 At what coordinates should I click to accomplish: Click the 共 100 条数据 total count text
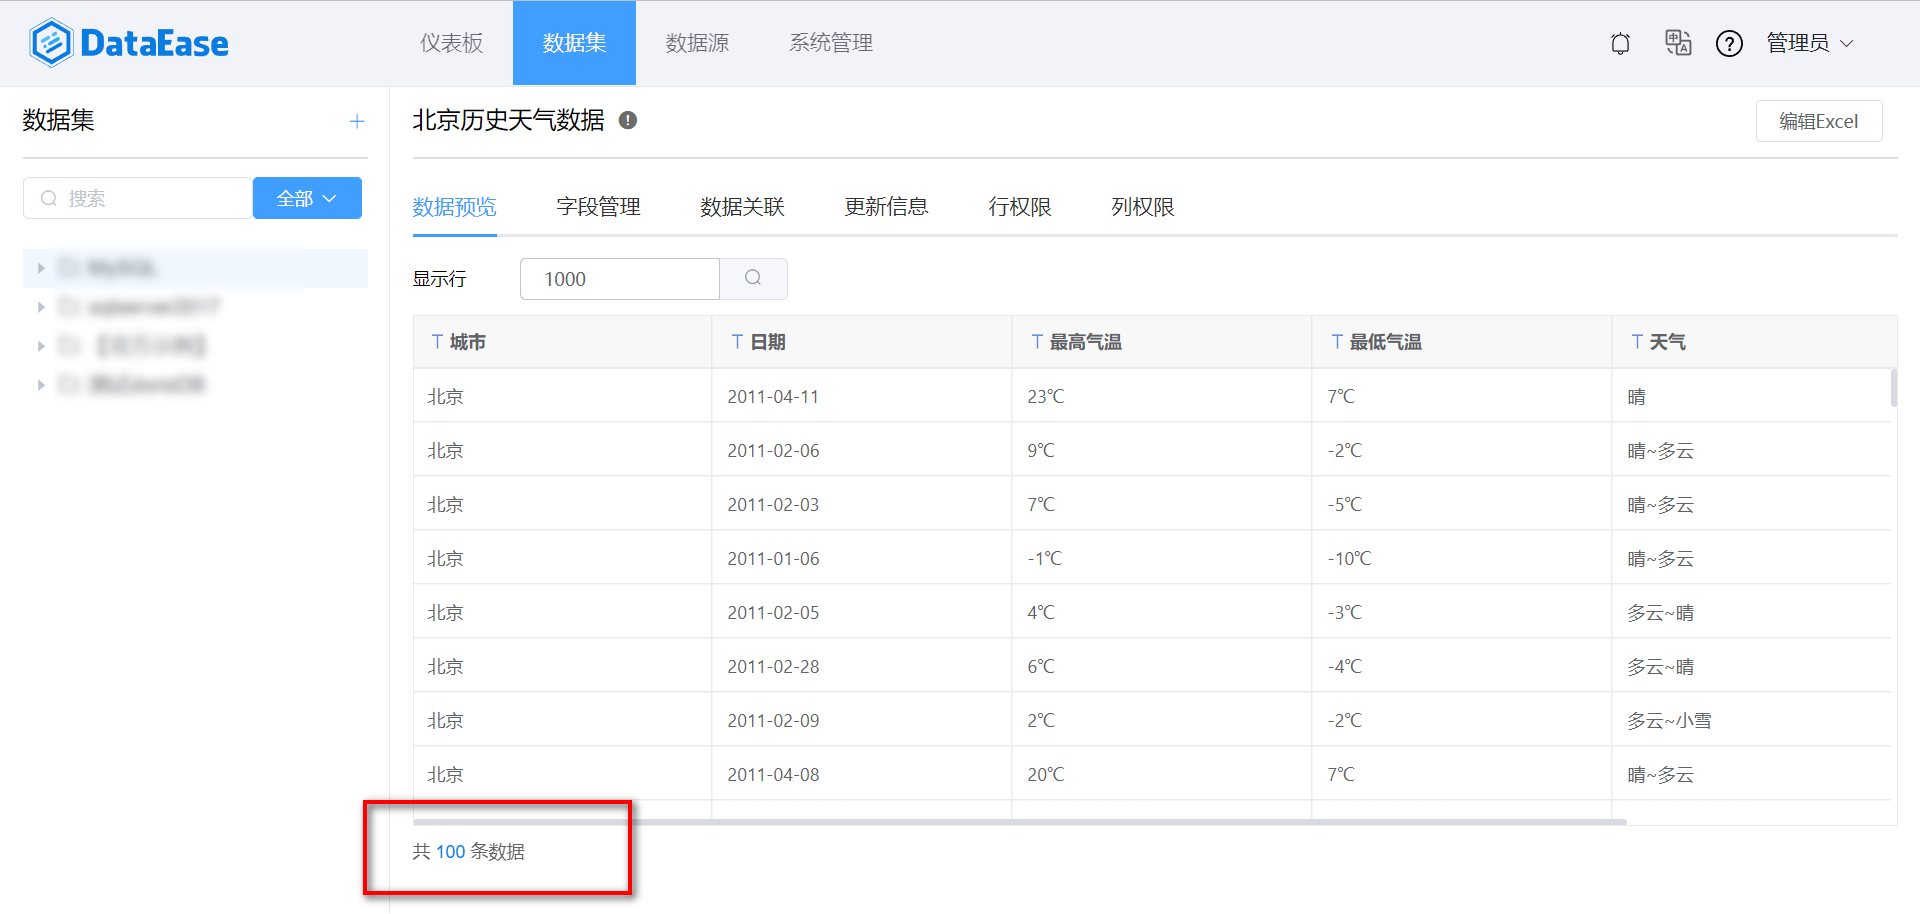[x=469, y=851]
